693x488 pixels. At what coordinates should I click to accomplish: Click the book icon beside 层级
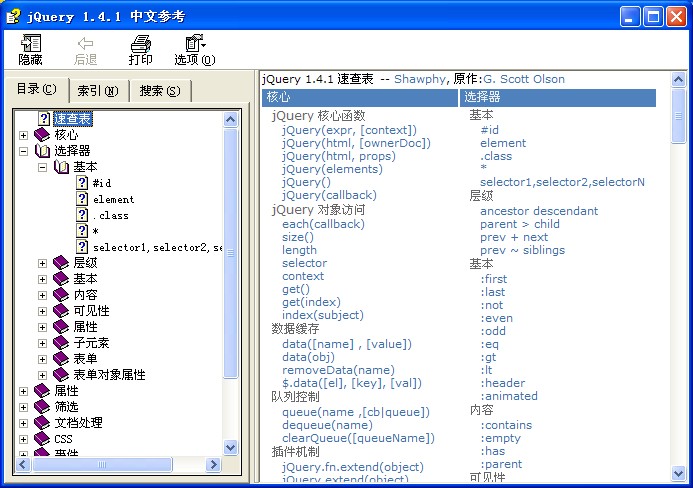[x=61, y=263]
